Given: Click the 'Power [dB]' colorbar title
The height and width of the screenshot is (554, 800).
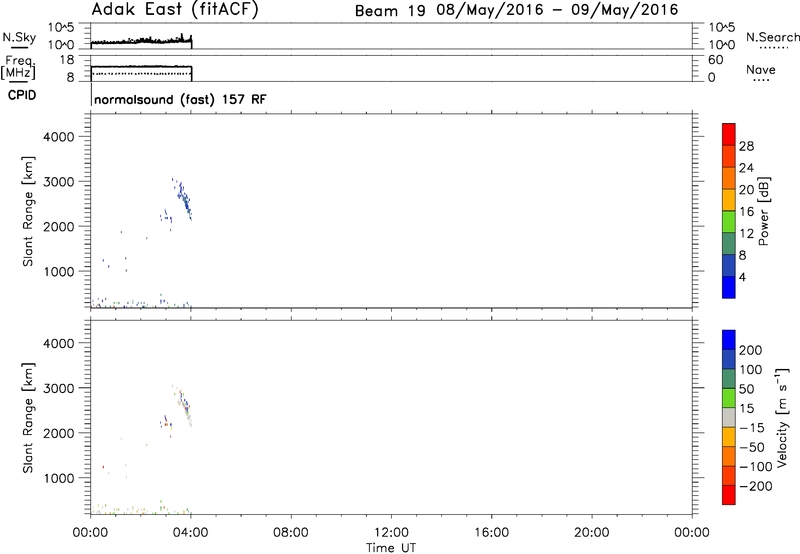Looking at the screenshot, I should point(764,211).
